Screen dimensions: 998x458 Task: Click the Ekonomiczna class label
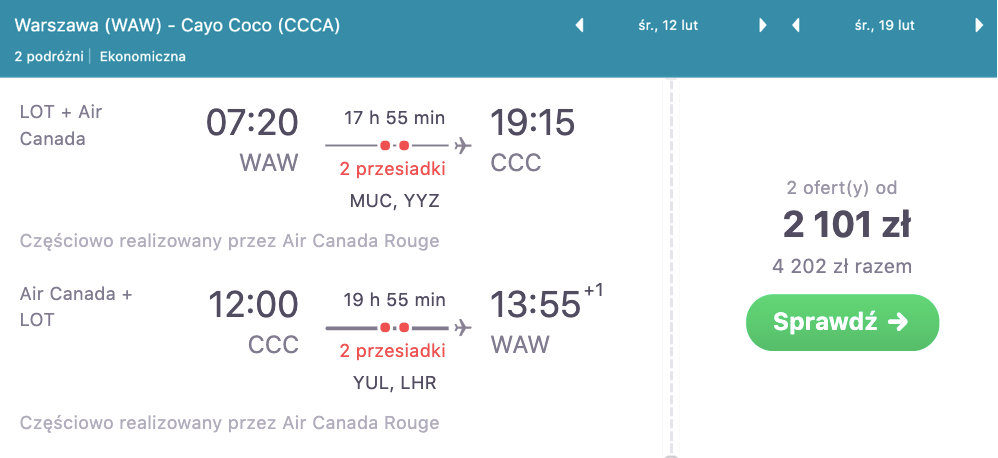click(x=143, y=57)
